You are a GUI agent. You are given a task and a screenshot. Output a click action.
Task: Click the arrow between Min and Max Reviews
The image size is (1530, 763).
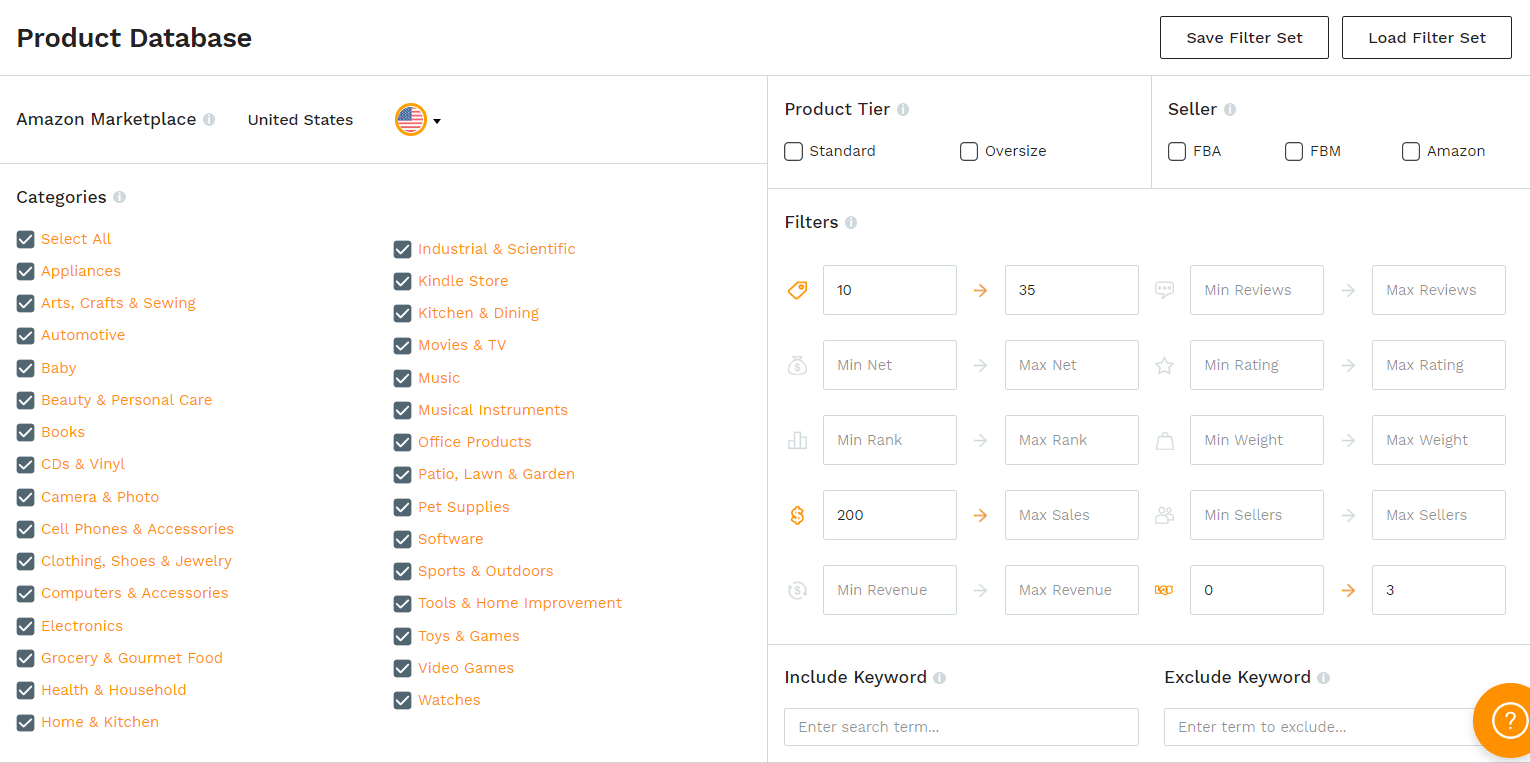point(1348,289)
